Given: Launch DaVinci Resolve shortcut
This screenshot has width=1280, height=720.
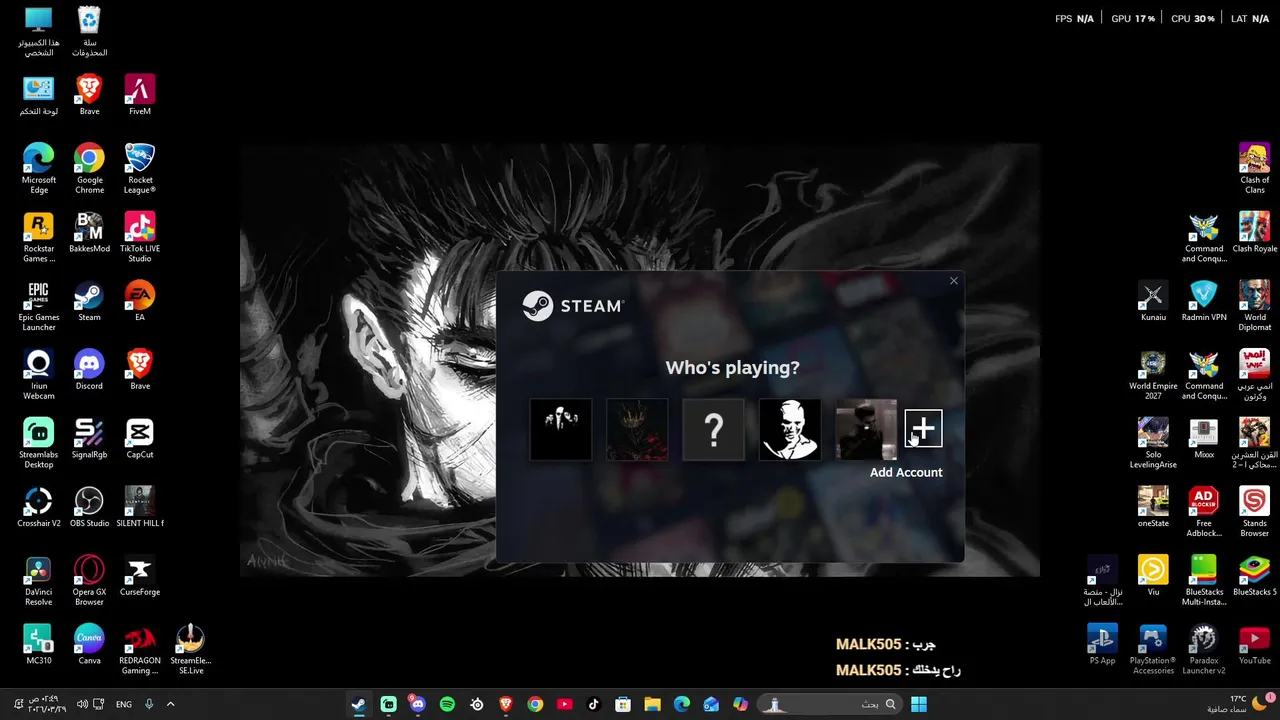Looking at the screenshot, I should tap(39, 580).
